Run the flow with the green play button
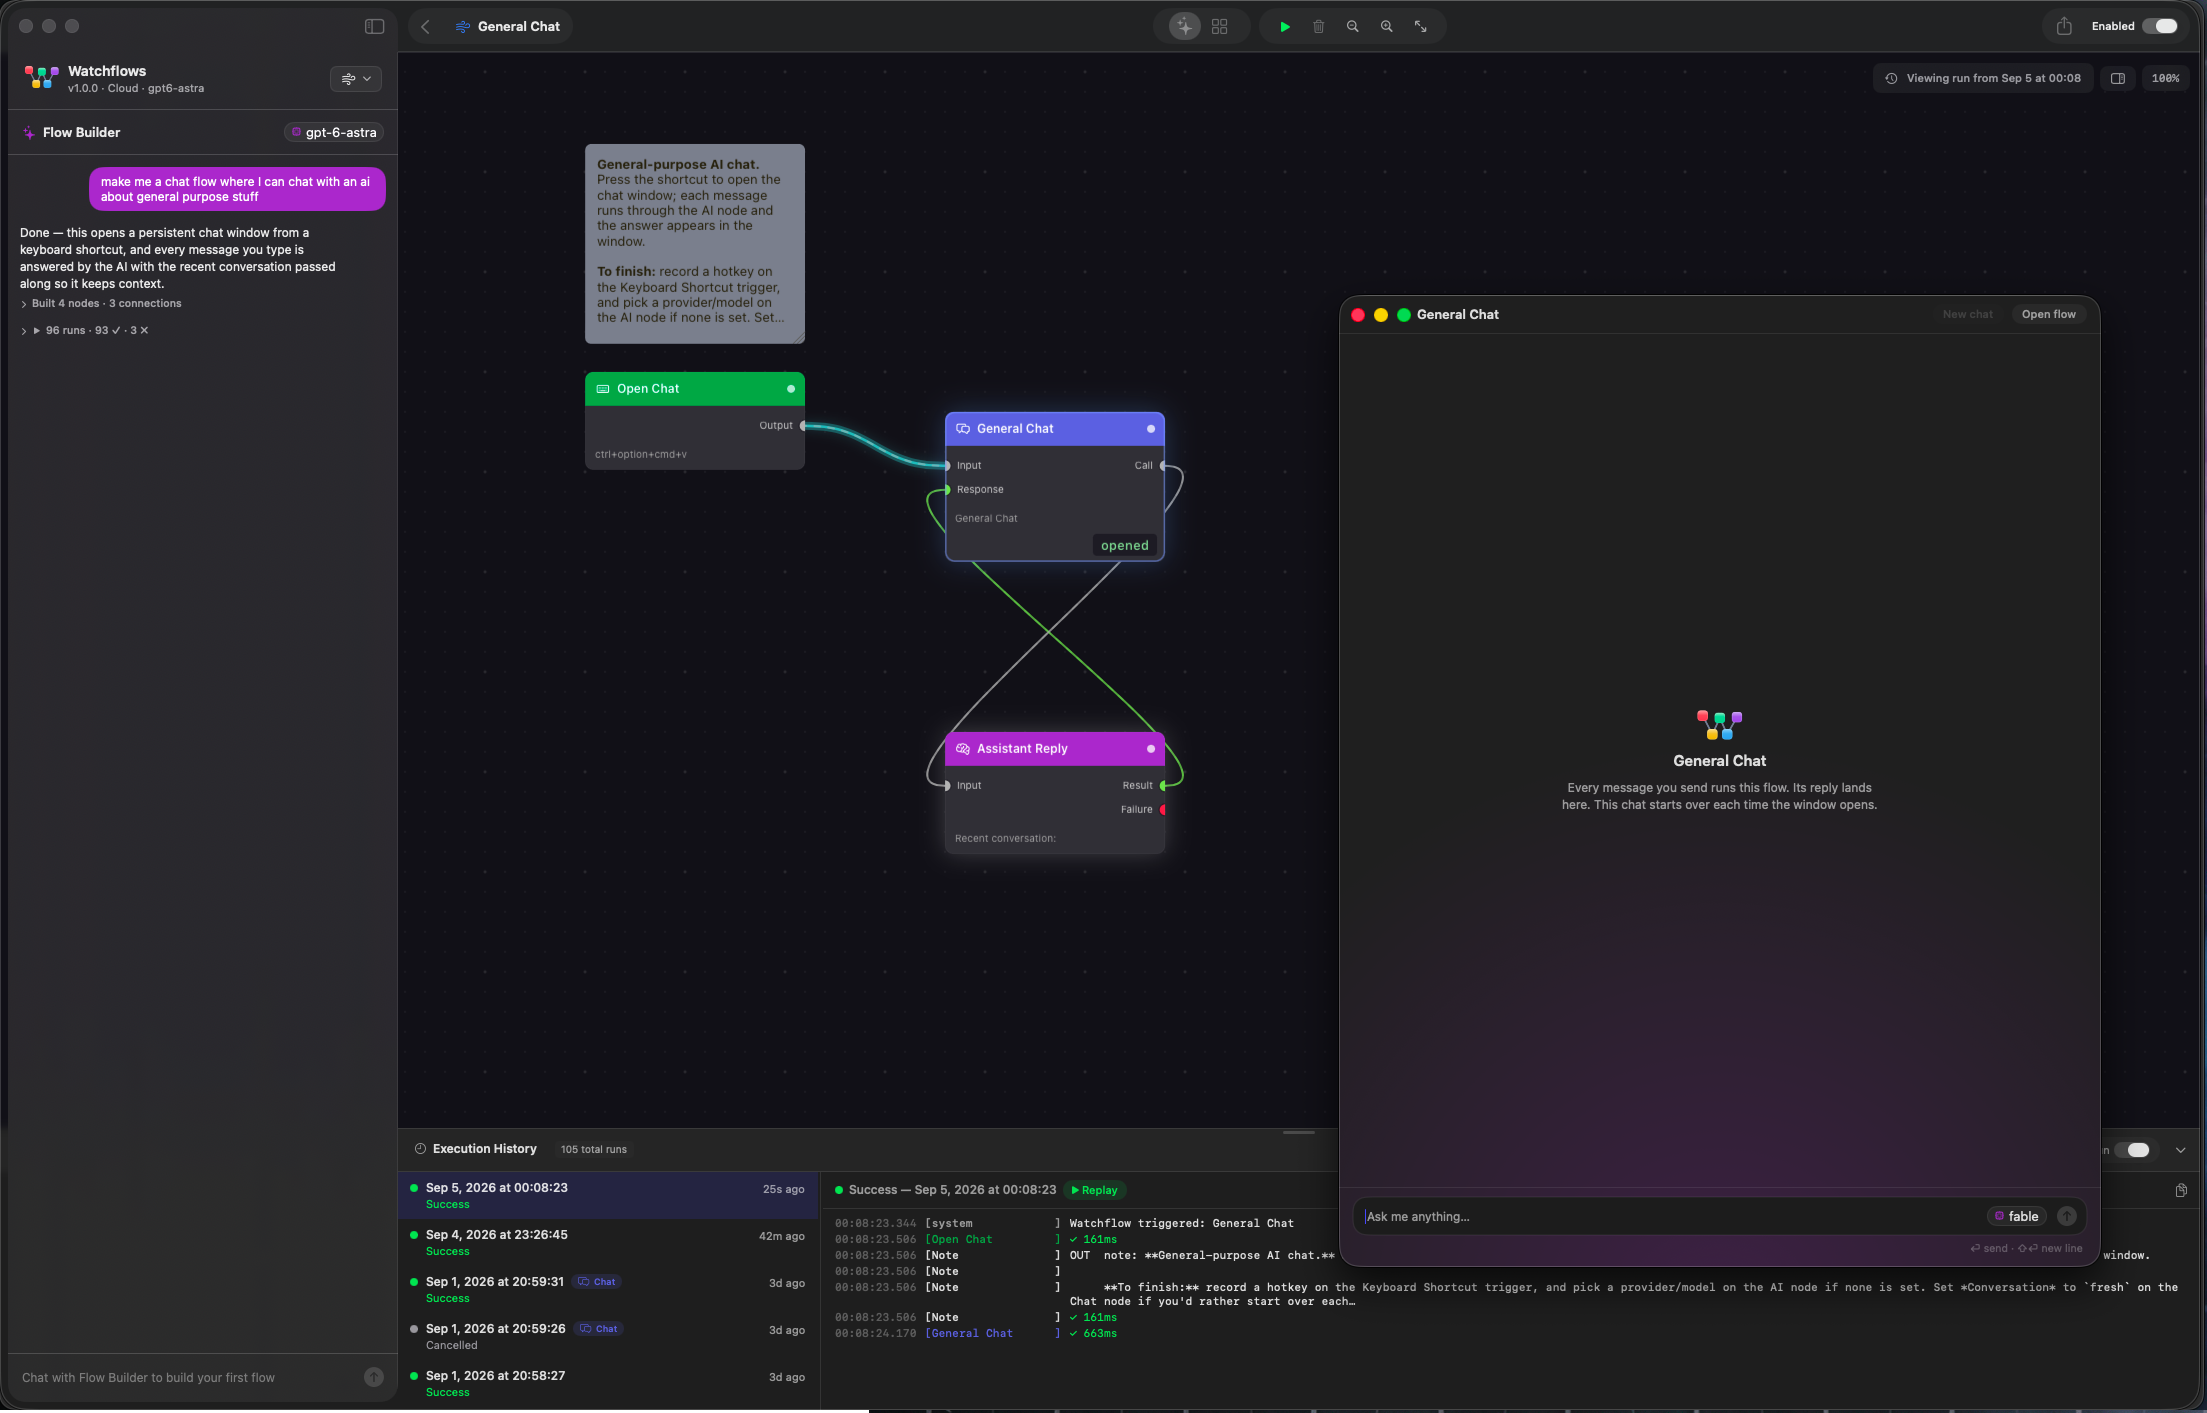This screenshot has height=1413, width=2207. click(x=1285, y=27)
